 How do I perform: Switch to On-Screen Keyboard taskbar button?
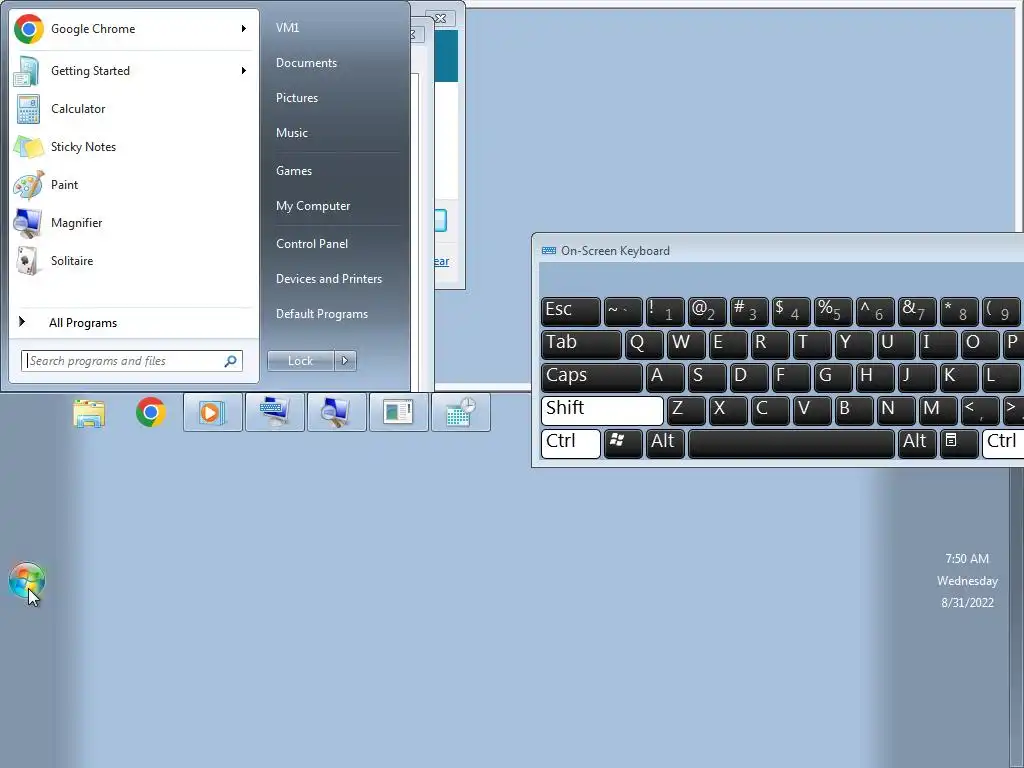pyautogui.click(x=275, y=413)
